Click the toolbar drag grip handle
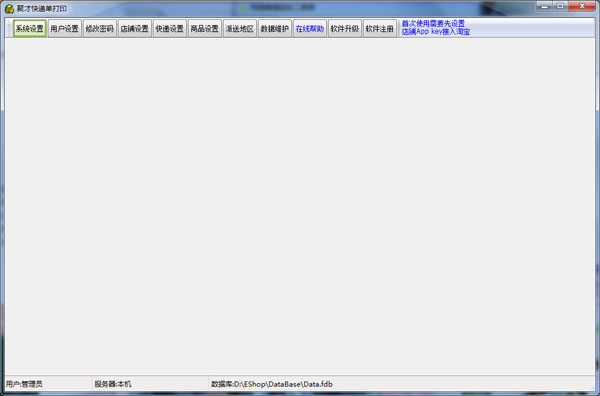Viewport: 600px width, 396px height. [x=10, y=29]
